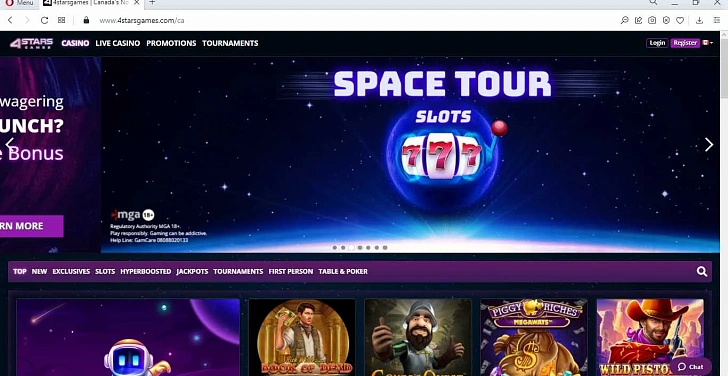
Task: Click the Login button
Action: pyautogui.click(x=657, y=43)
